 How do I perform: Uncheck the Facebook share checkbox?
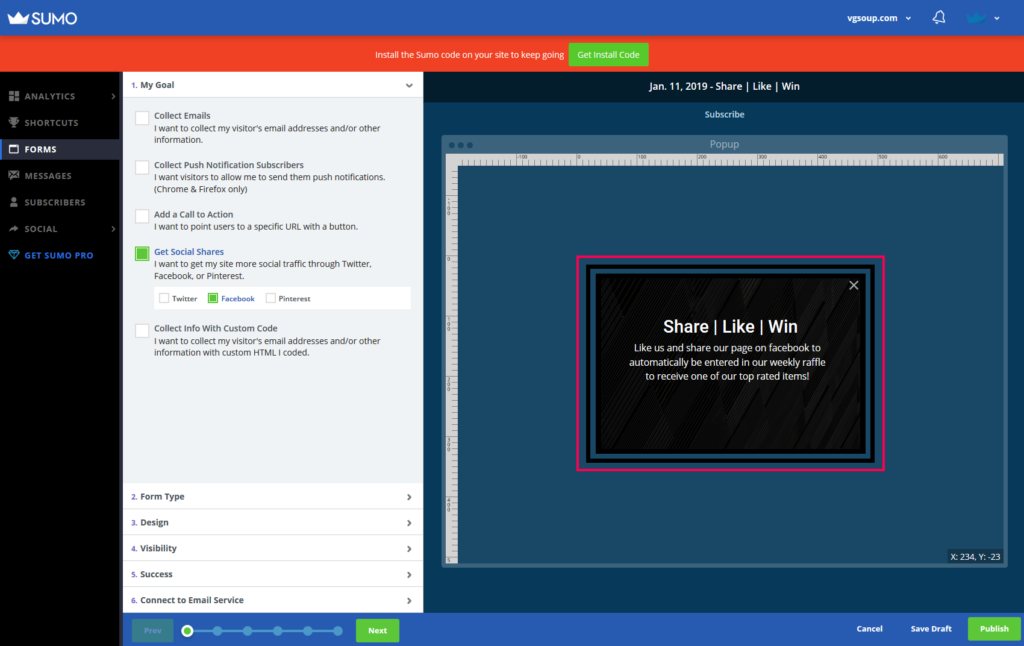pyautogui.click(x=213, y=298)
